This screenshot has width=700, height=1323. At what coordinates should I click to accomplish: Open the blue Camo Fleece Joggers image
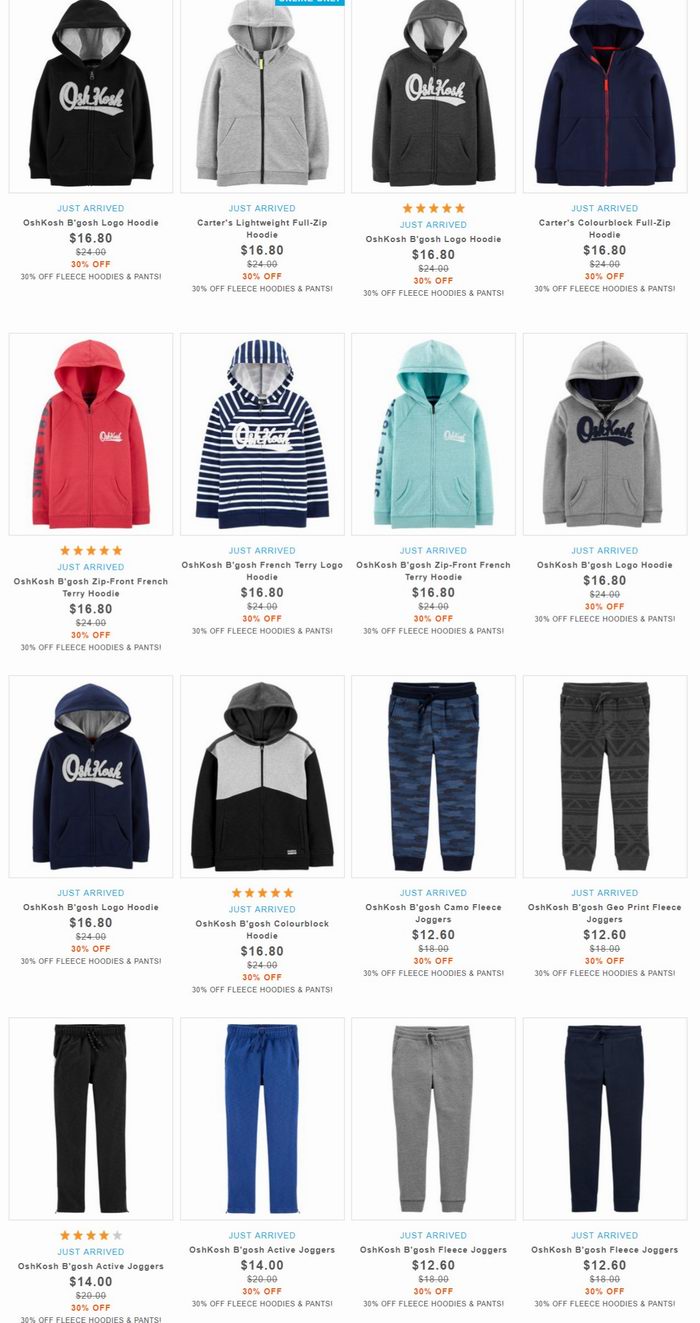433,776
